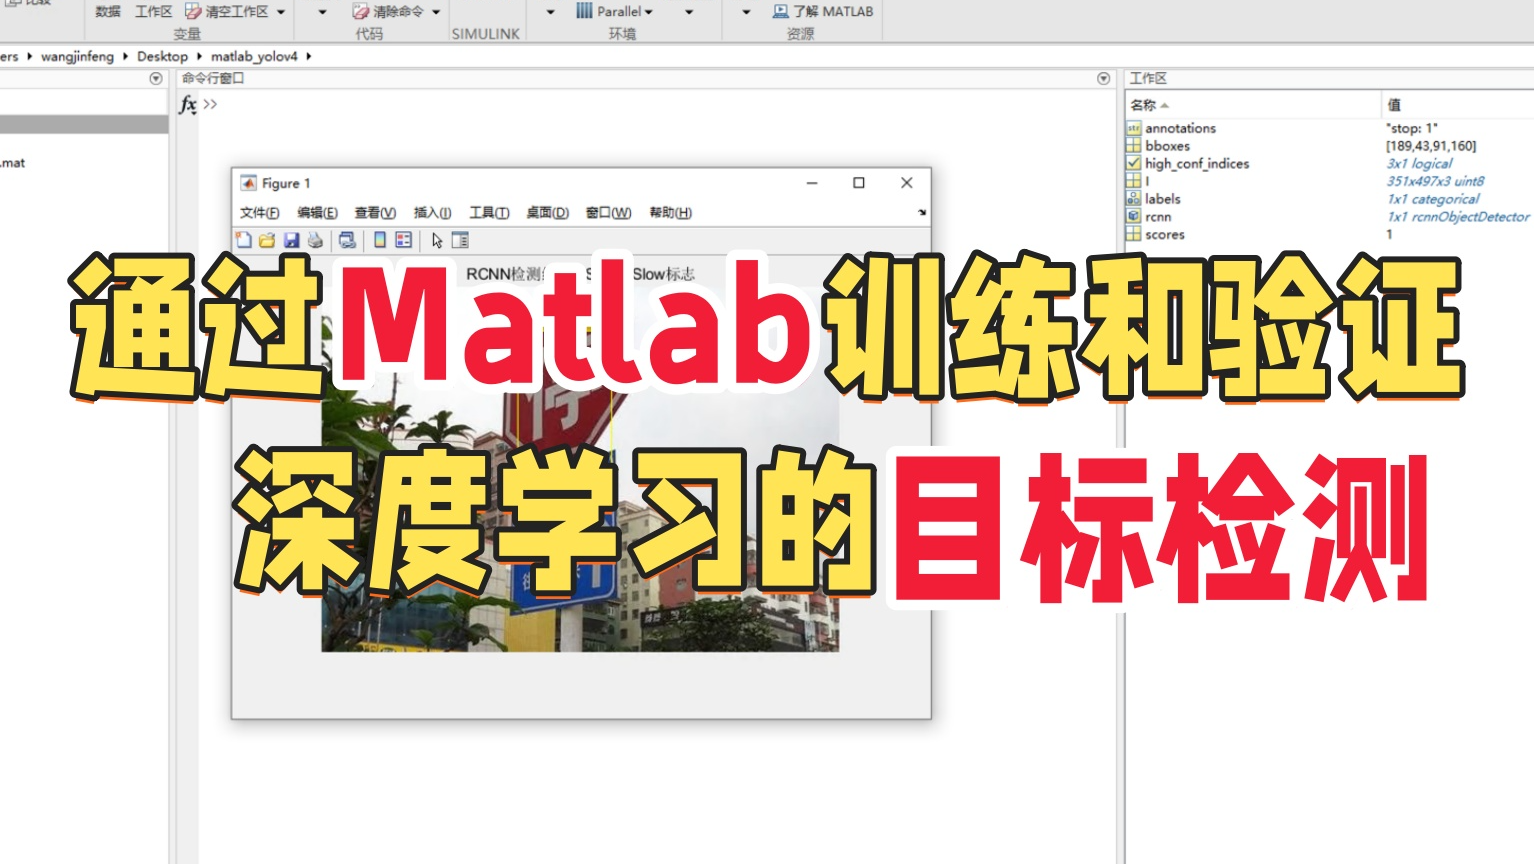Image resolution: width=1534 pixels, height=864 pixels.
Task: Click the 数据 toolbar button
Action: tap(108, 11)
